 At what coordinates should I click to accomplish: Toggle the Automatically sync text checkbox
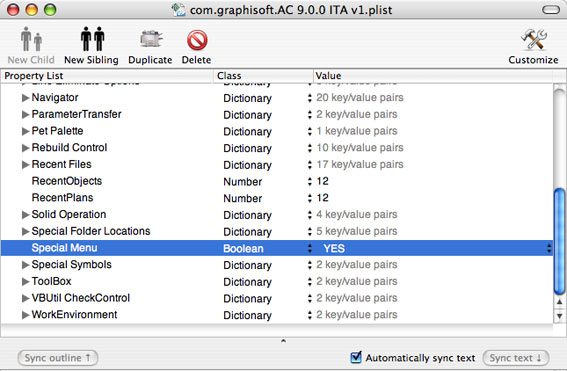356,357
